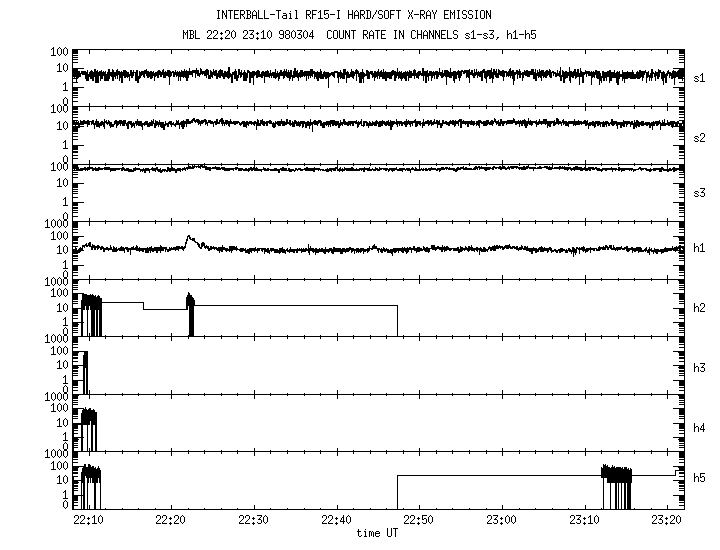
Task: Click the h2 channel label
Action: pos(700,308)
